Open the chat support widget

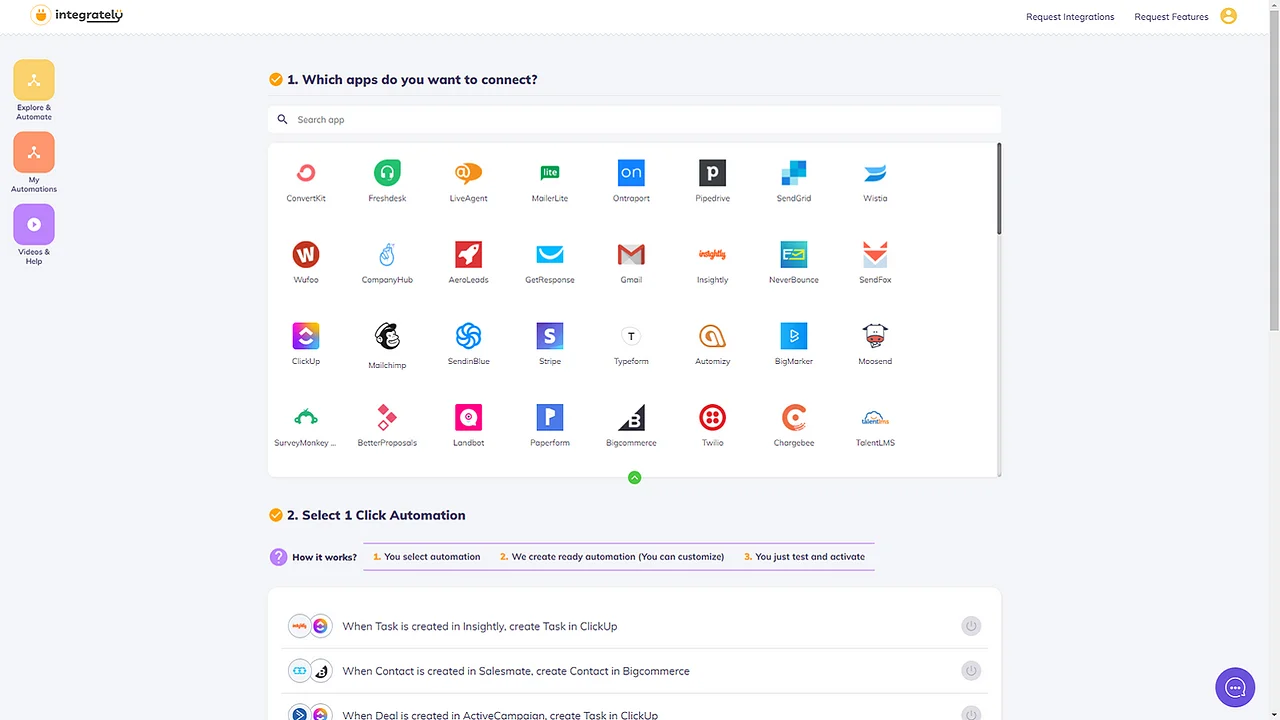pos(1234,687)
